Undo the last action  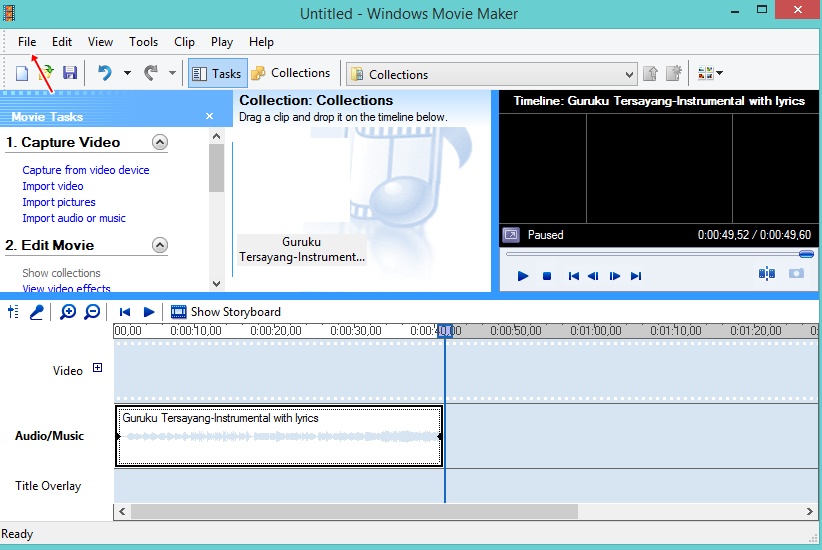105,73
